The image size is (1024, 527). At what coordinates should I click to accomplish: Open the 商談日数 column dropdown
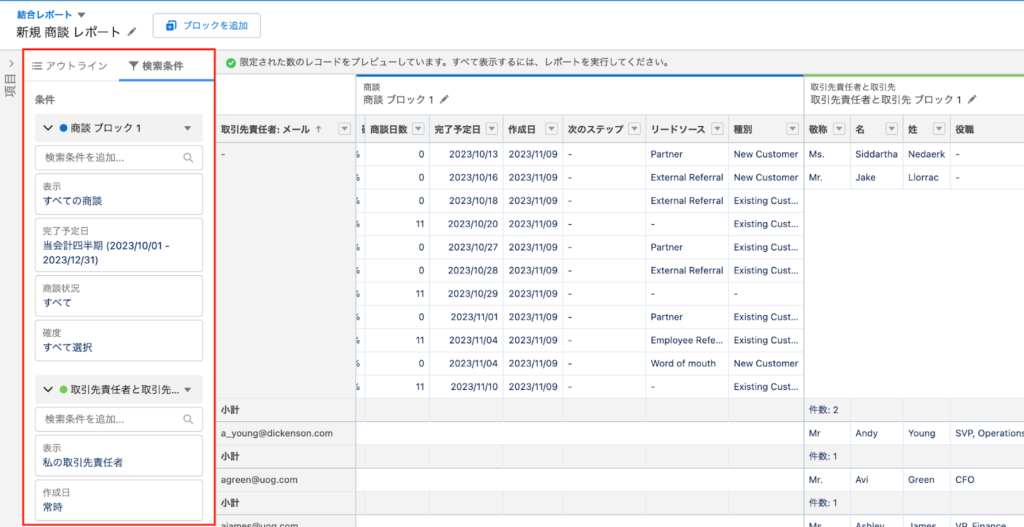418,129
